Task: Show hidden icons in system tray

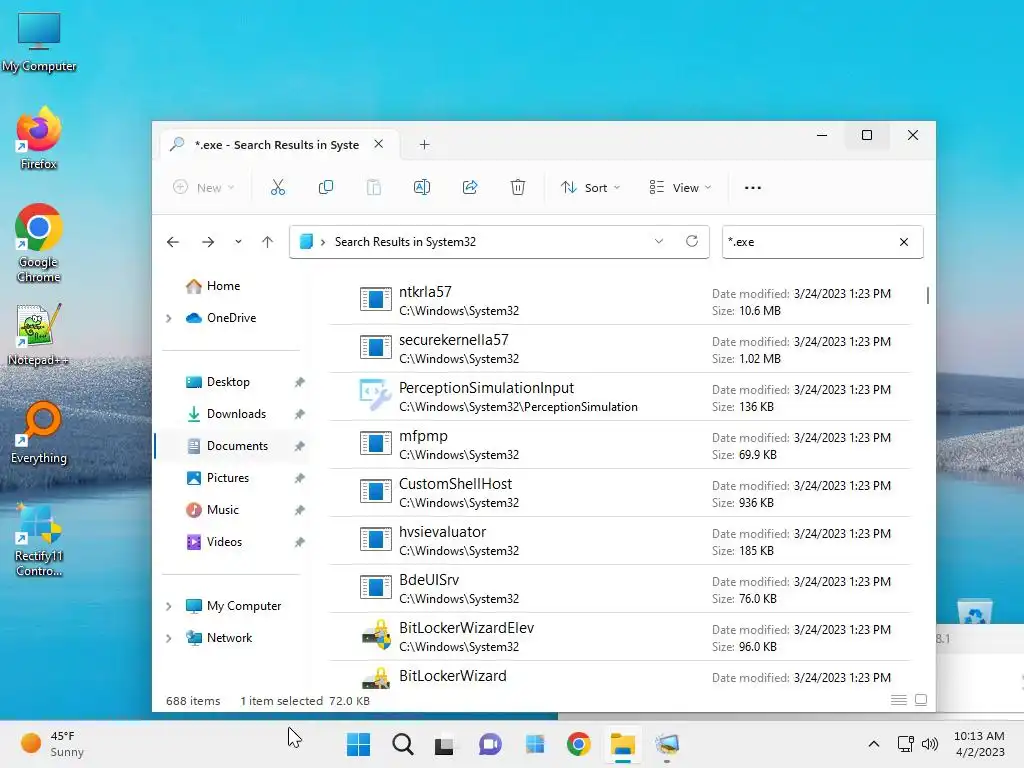Action: 874,744
